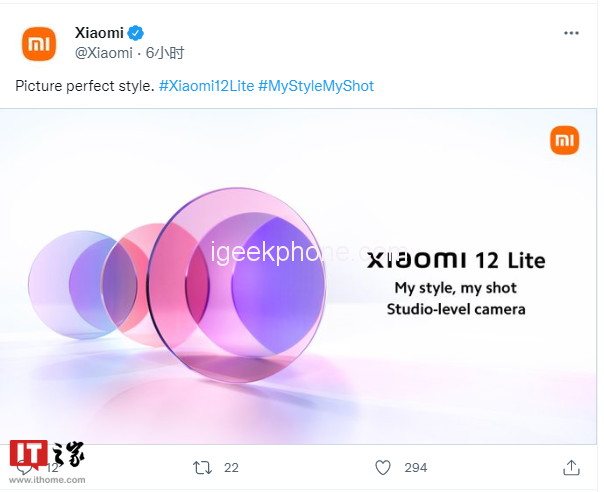Viewport: 604px width, 492px height.
Task: Click the Xiaomi display name
Action: (x=99, y=33)
